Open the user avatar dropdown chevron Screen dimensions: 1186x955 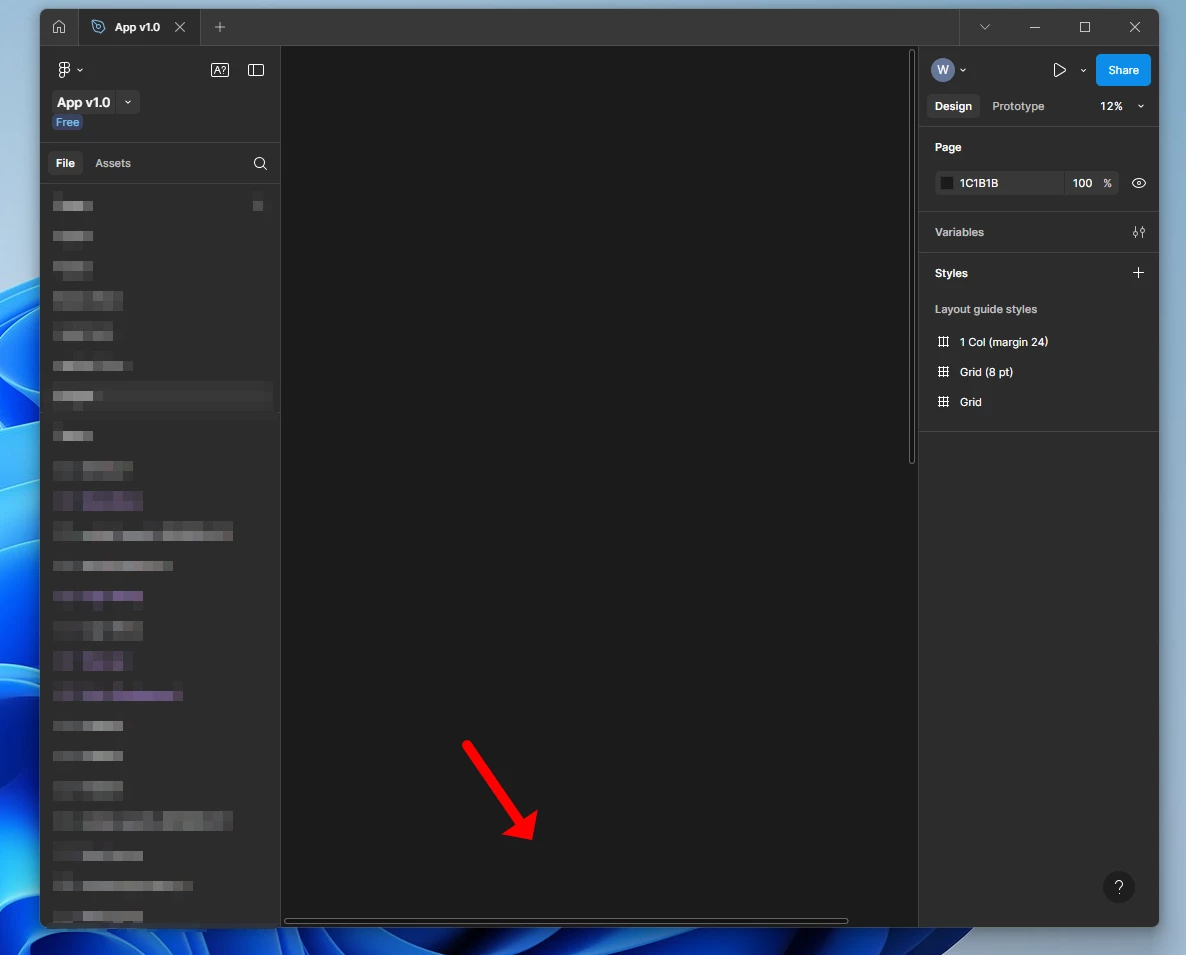pos(963,70)
